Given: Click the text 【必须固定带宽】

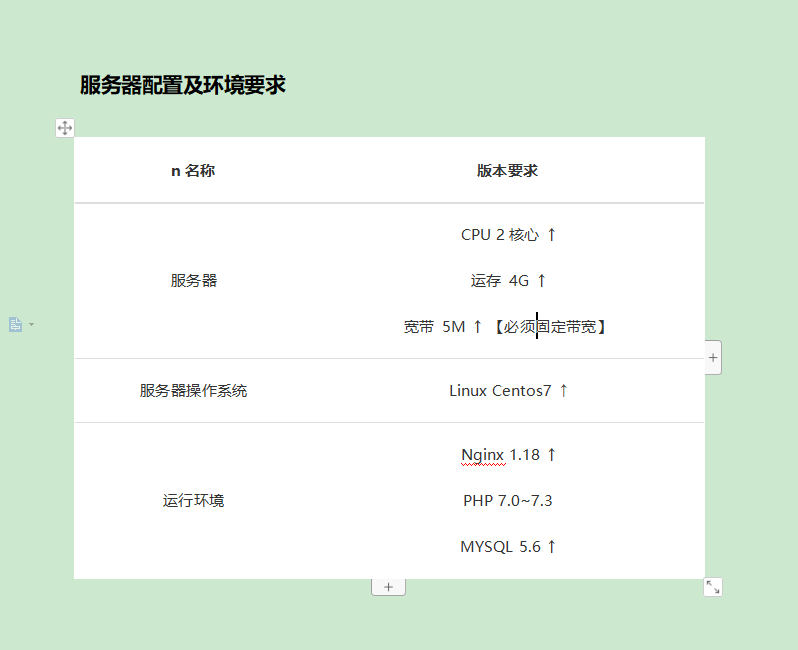Looking at the screenshot, I should (x=550, y=326).
